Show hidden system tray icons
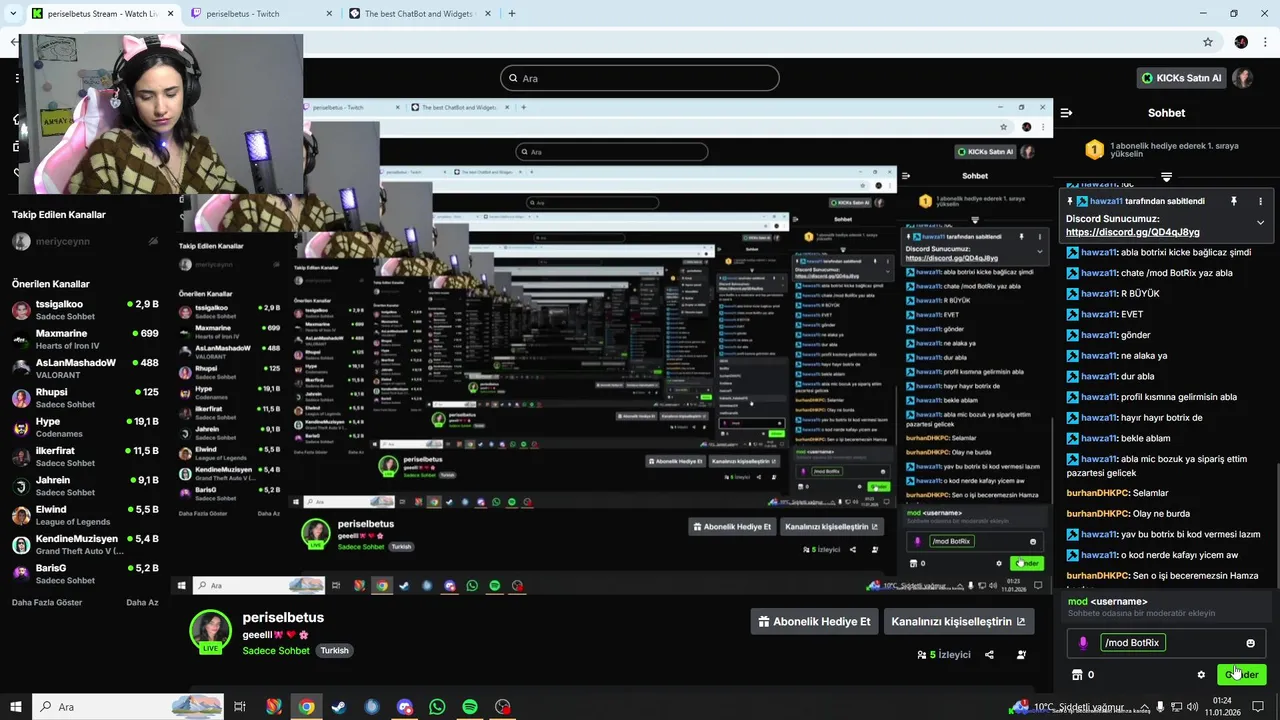This screenshot has height=720, width=1280. pos(1145,707)
